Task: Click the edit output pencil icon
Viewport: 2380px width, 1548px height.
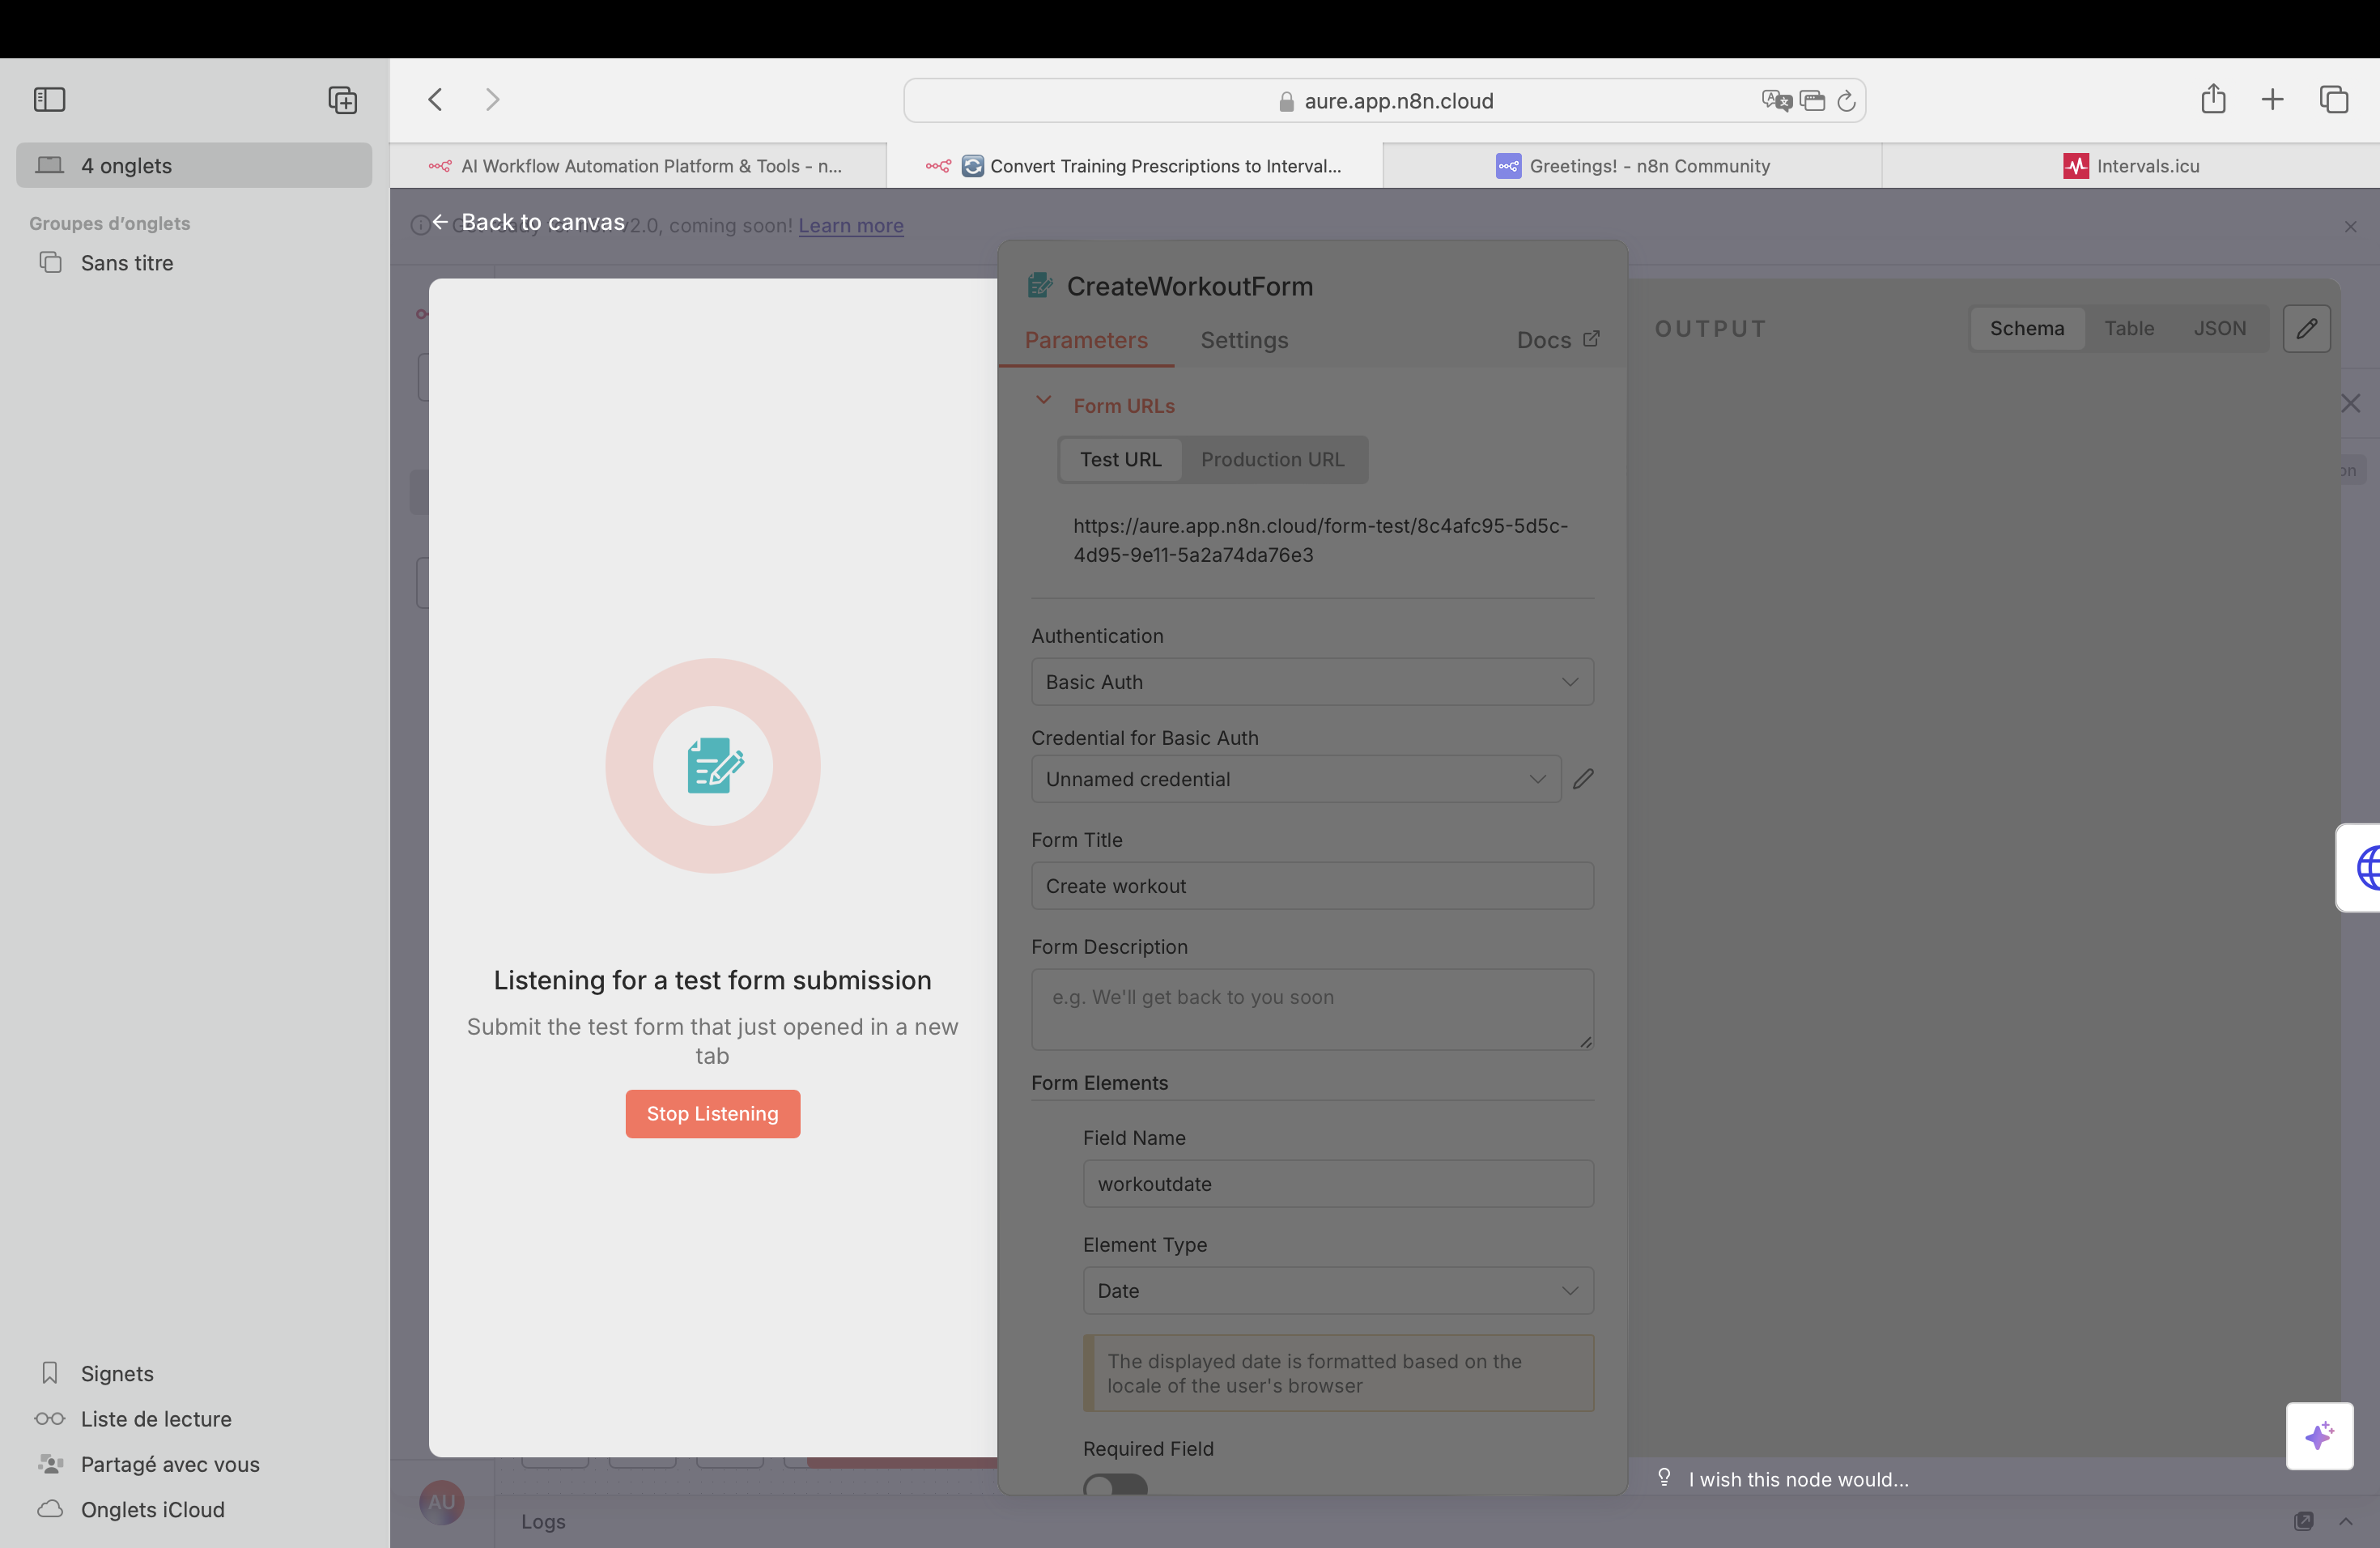Action: click(2306, 329)
